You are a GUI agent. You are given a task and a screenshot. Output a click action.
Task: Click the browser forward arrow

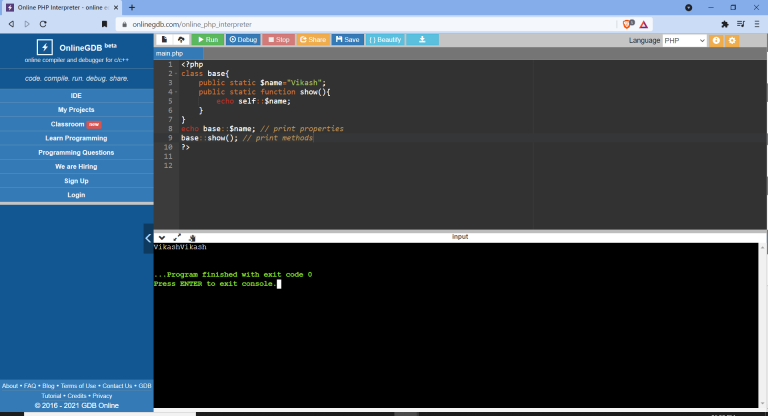pyautogui.click(x=27, y=24)
